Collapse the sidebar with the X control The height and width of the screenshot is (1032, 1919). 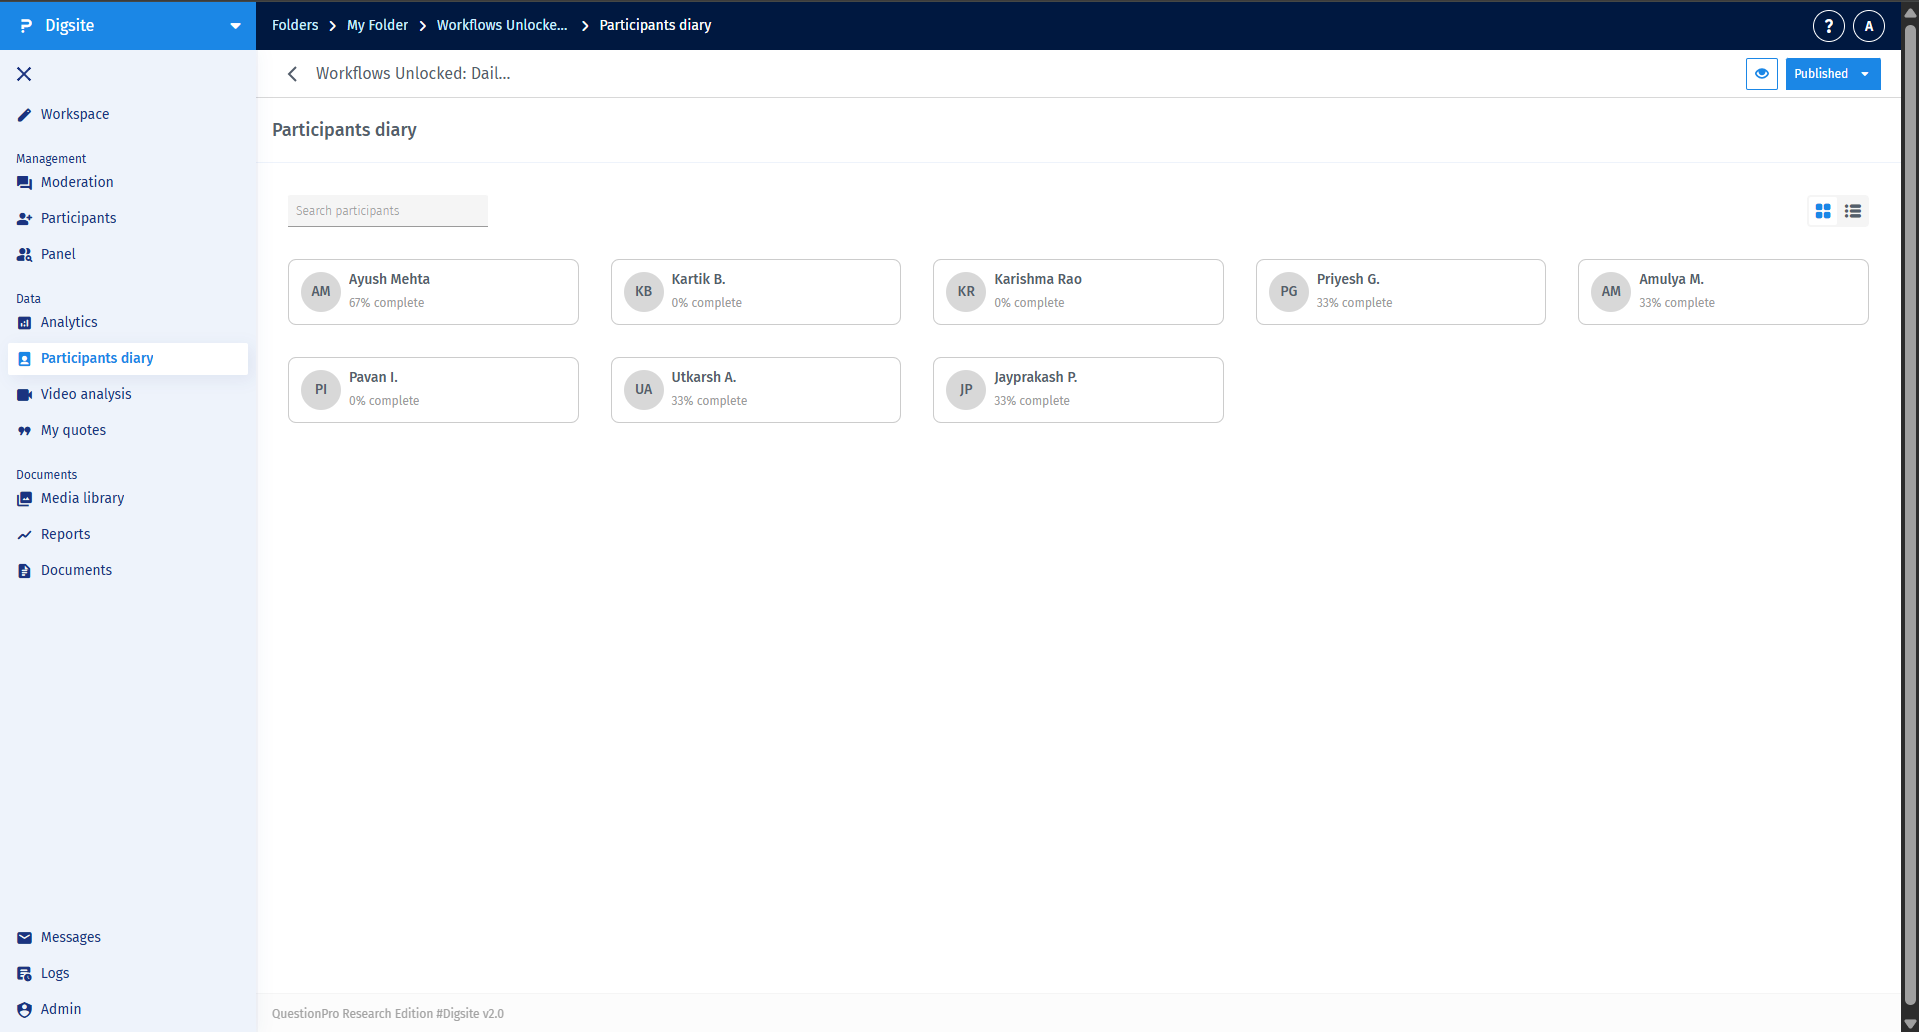[24, 74]
